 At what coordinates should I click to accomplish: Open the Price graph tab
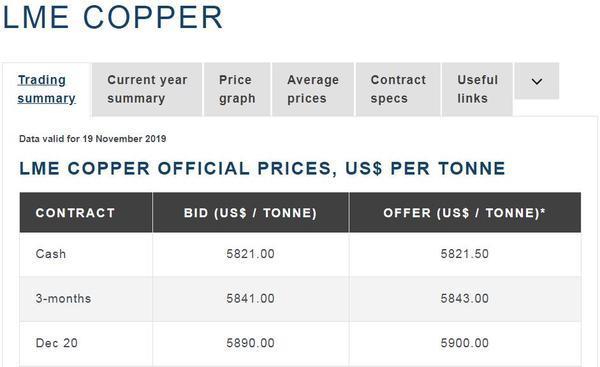pyautogui.click(x=237, y=89)
